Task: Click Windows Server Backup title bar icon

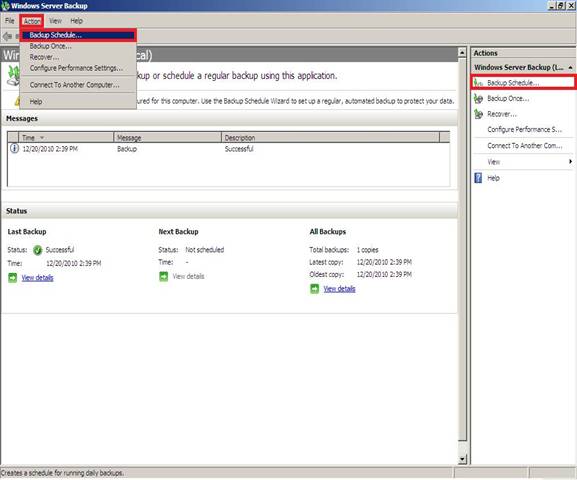Action: click(6, 6)
